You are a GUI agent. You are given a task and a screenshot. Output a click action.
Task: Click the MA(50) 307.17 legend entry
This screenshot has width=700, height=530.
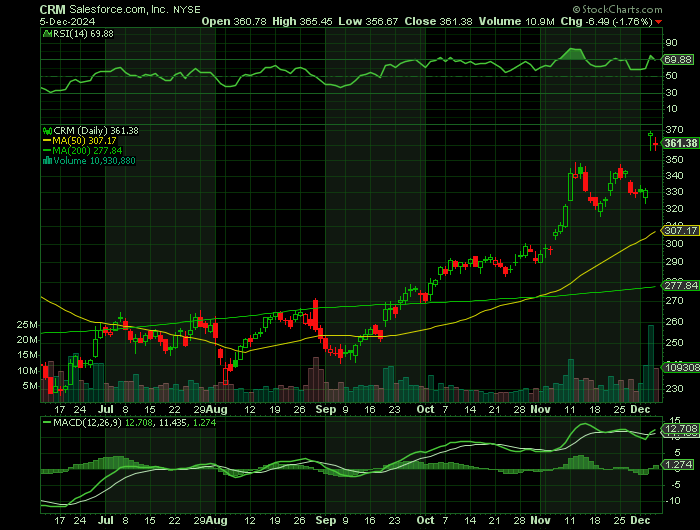click(x=79, y=141)
